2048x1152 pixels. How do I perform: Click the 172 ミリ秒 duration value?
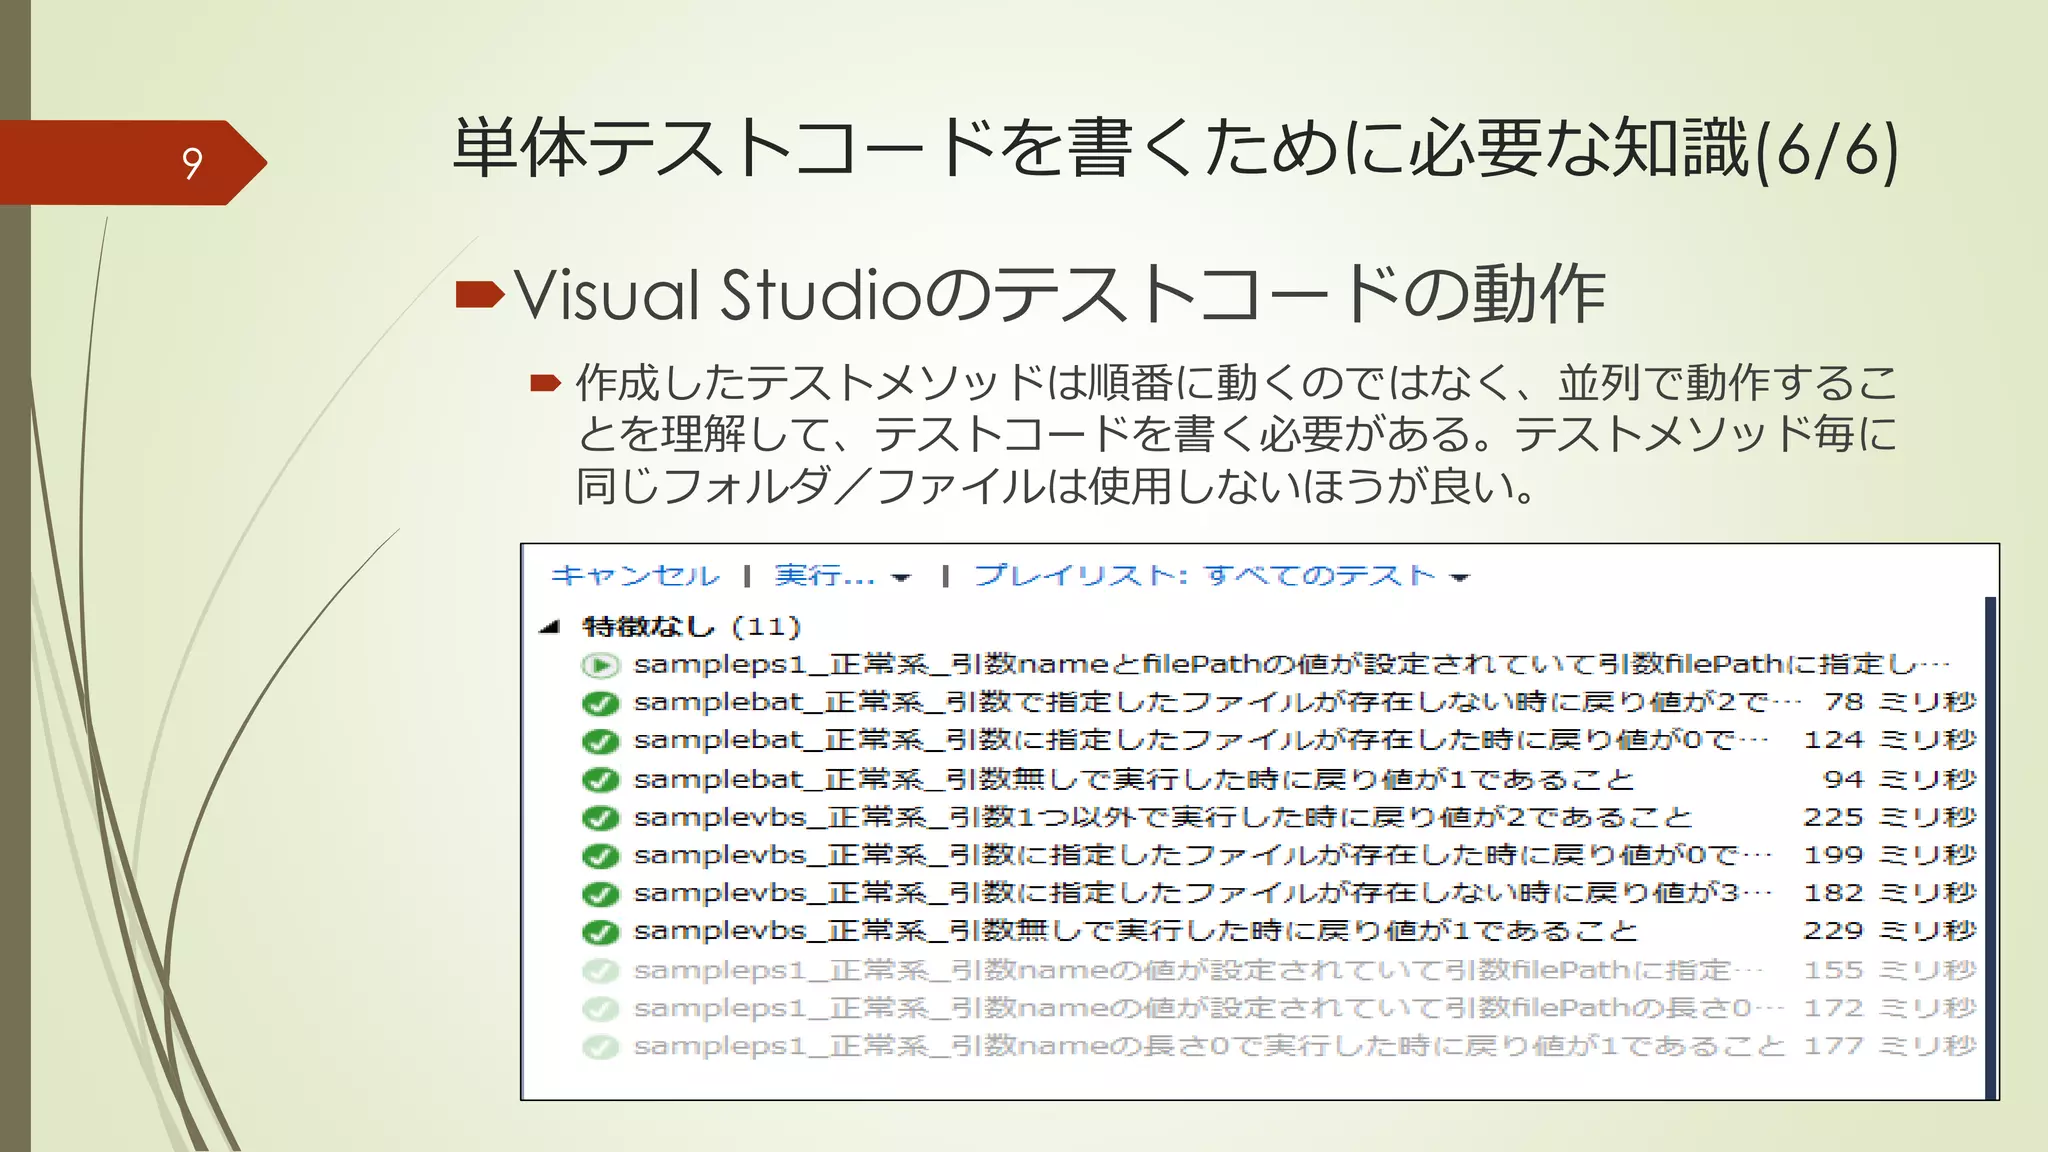tap(1890, 1007)
